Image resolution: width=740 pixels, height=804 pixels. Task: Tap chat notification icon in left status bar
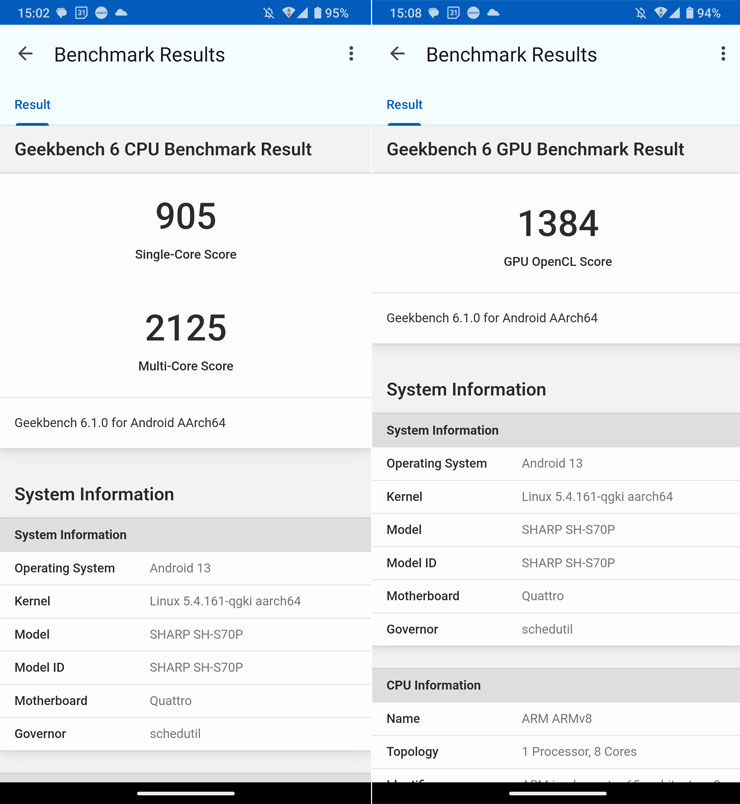coord(62,13)
